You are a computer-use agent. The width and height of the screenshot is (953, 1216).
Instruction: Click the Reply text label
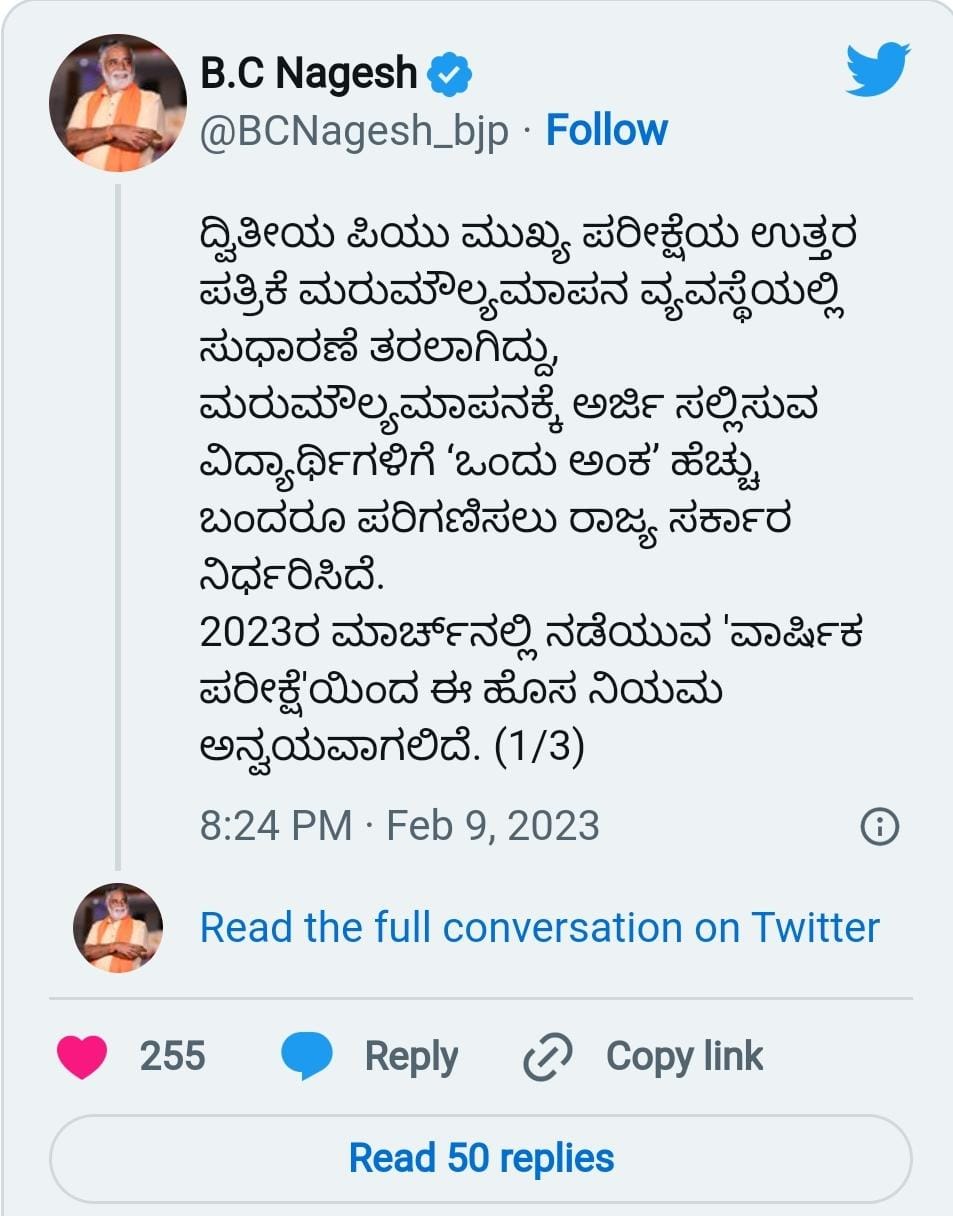pos(411,1057)
